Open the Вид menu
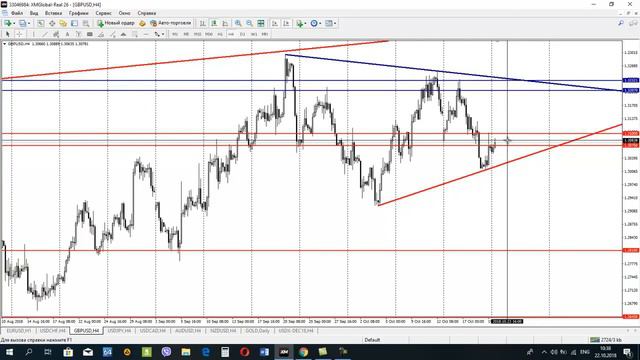 click(34, 13)
